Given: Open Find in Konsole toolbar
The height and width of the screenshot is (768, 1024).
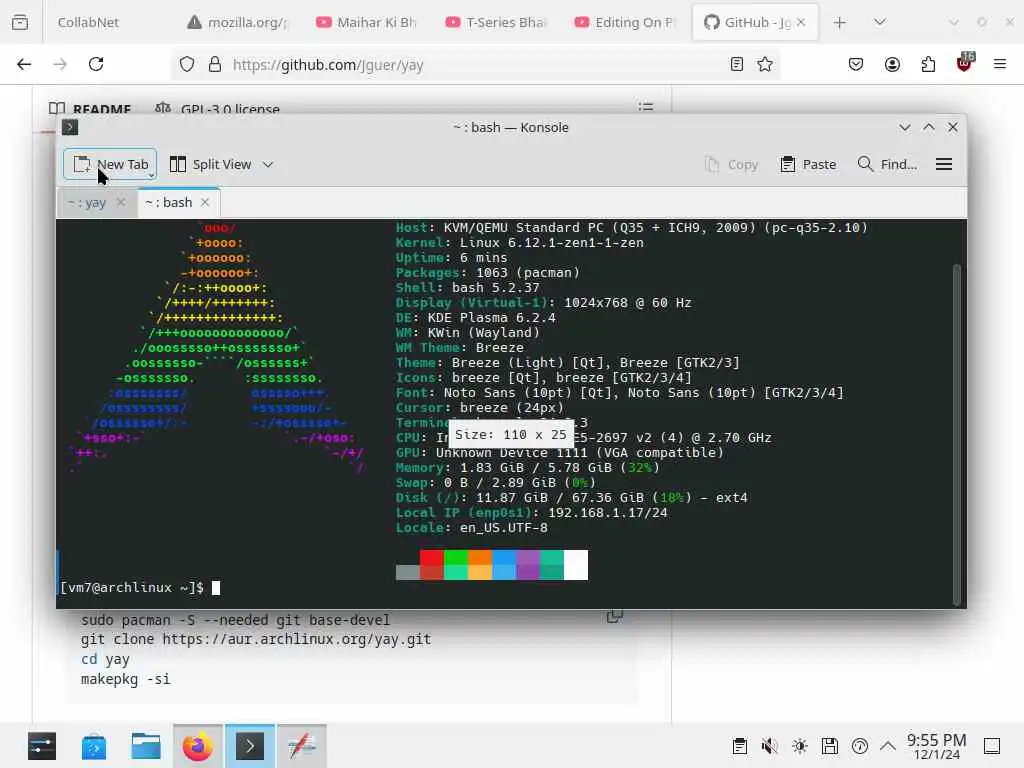Looking at the screenshot, I should click(x=887, y=165).
